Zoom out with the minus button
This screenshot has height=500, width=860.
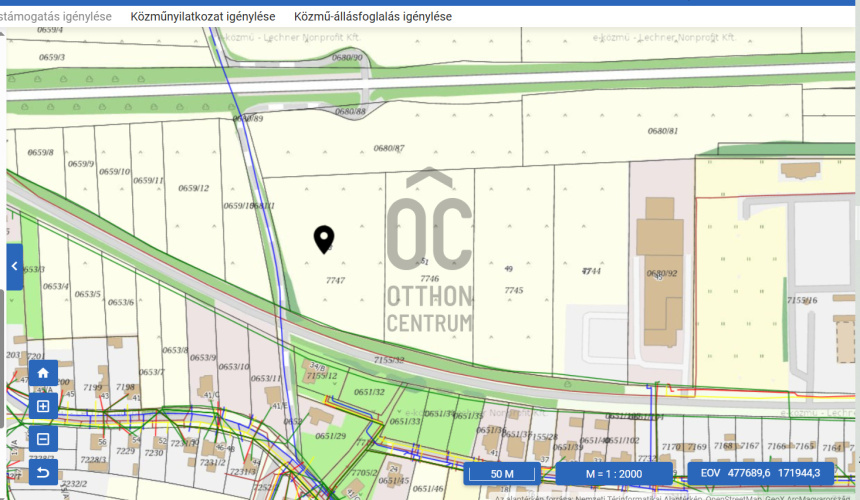tap(43, 439)
